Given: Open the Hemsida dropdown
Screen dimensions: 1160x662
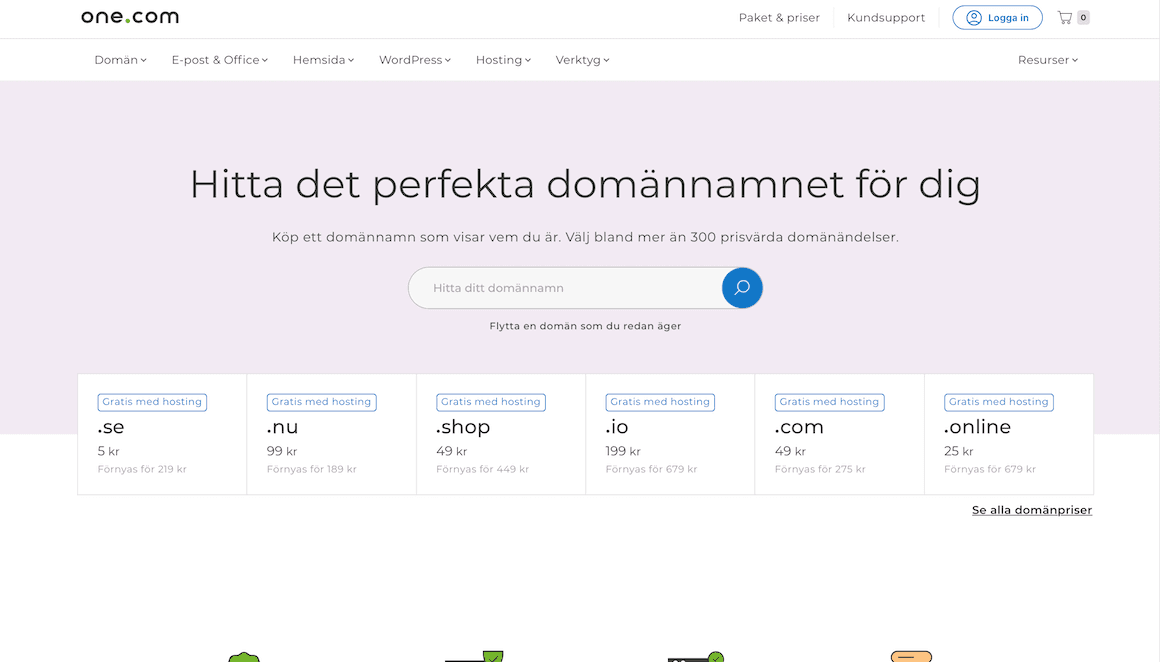Looking at the screenshot, I should 323,60.
